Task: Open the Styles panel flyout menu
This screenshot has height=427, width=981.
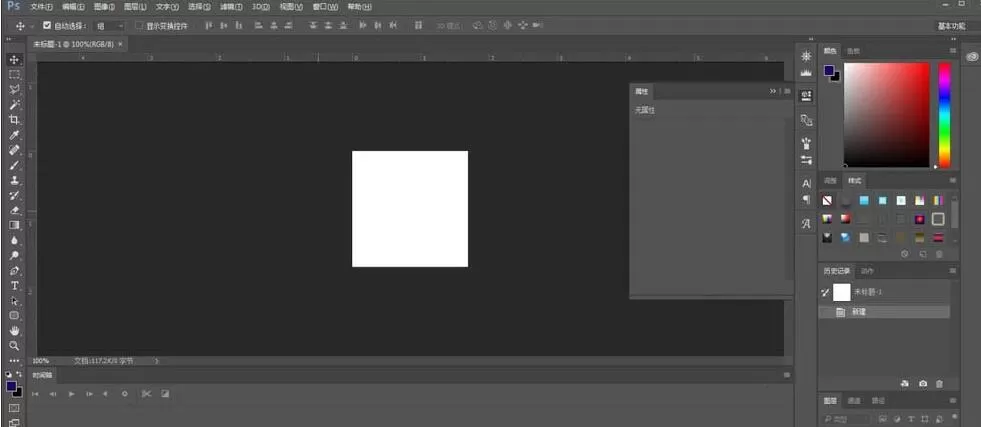Action: click(952, 181)
